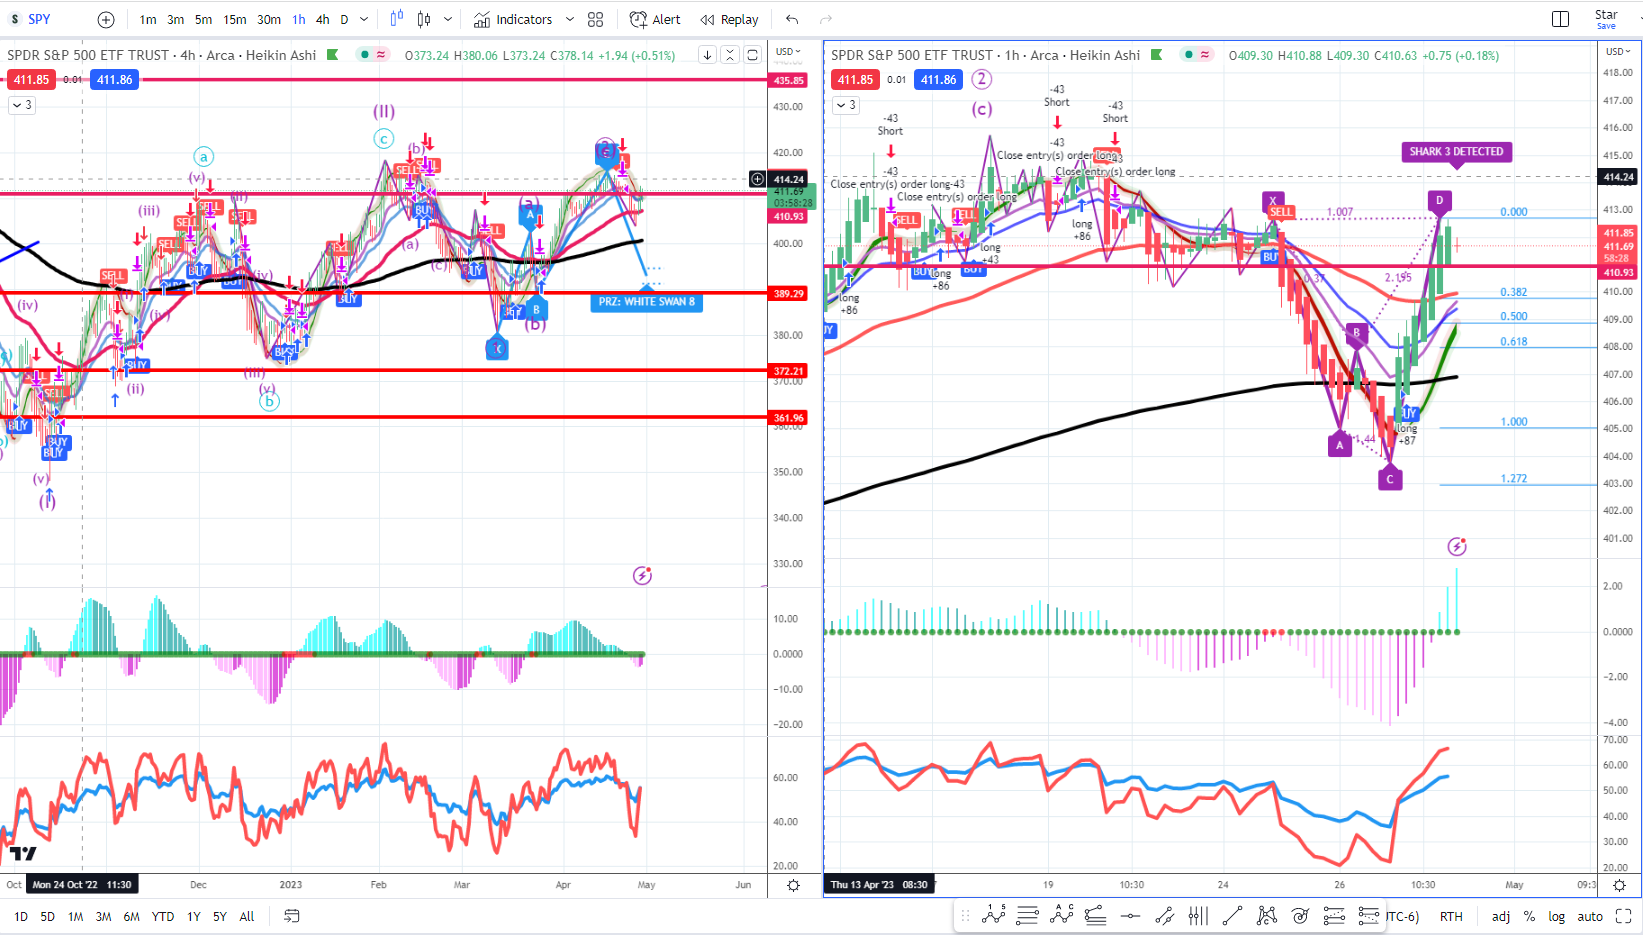The height and width of the screenshot is (935, 1643).
Task: Start bar Replay mode
Action: click(730, 19)
